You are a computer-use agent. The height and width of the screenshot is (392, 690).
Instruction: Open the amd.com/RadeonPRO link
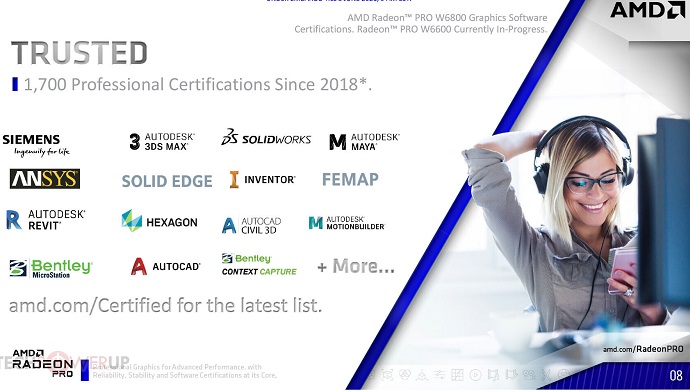point(643,349)
